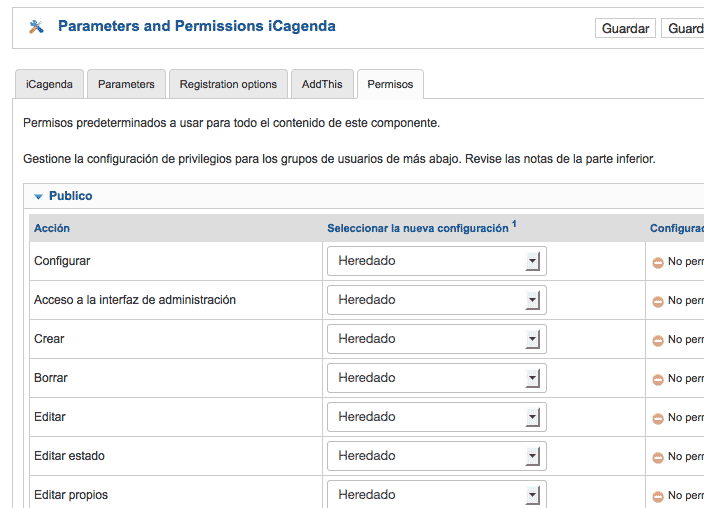Click the Parameters and Permissions iCagenda title
704x508 pixels.
pos(197,26)
